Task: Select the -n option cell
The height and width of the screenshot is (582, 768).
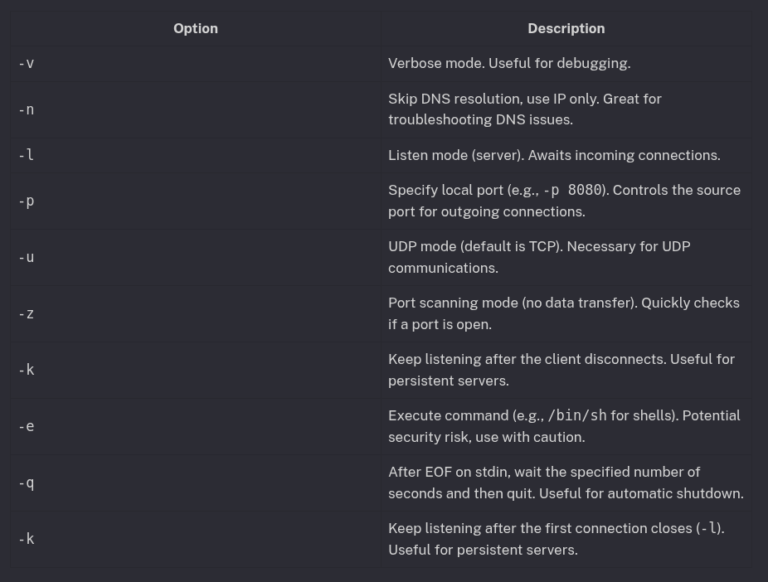Action: 27,109
